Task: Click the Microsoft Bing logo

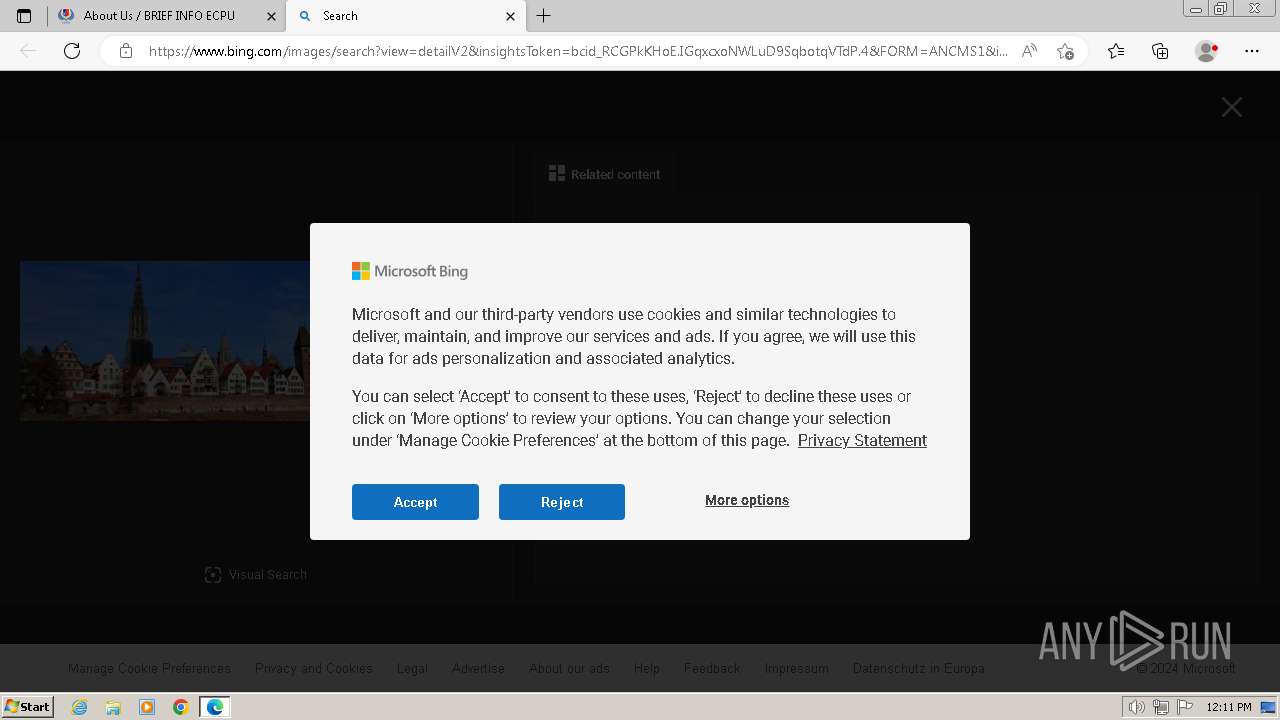Action: pyautogui.click(x=410, y=271)
